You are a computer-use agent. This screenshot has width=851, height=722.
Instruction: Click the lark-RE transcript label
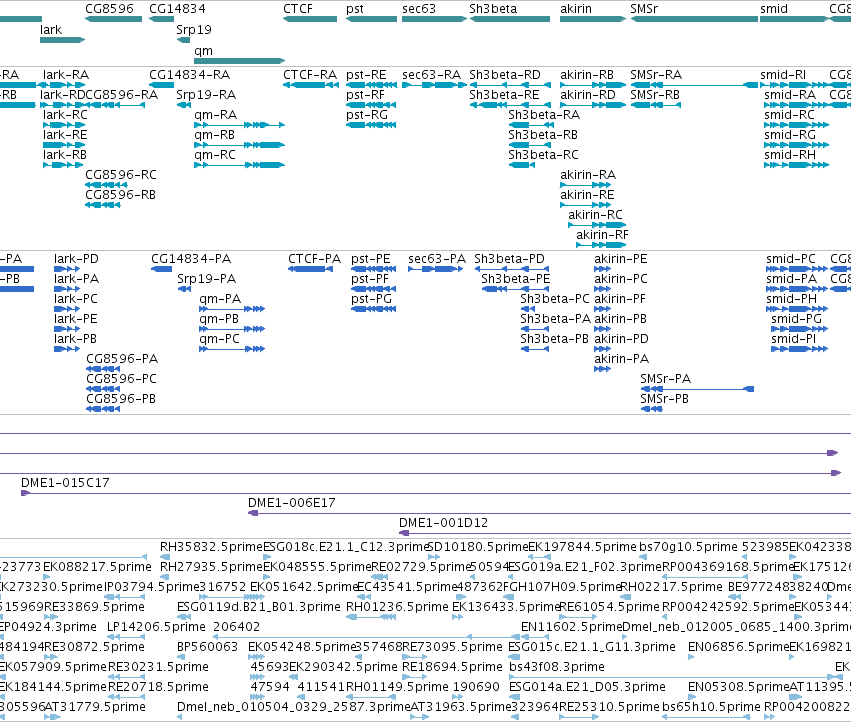coord(65,135)
